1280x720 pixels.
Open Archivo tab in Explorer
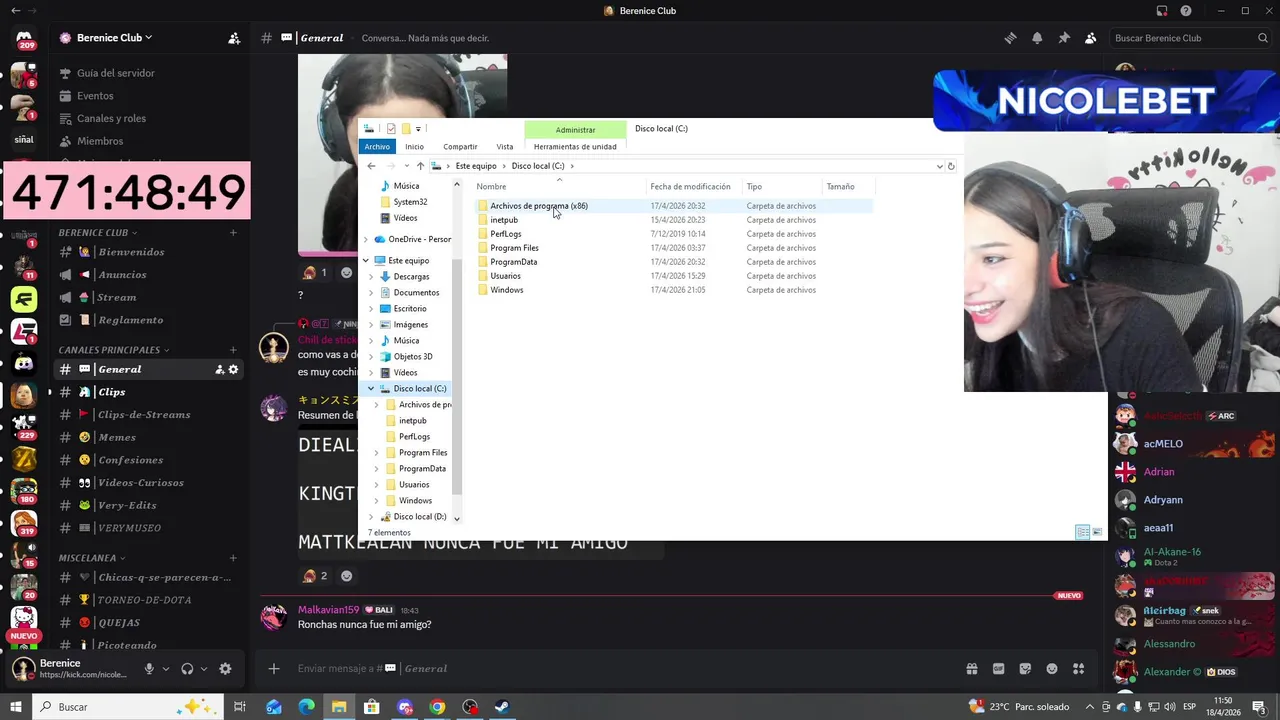[377, 147]
